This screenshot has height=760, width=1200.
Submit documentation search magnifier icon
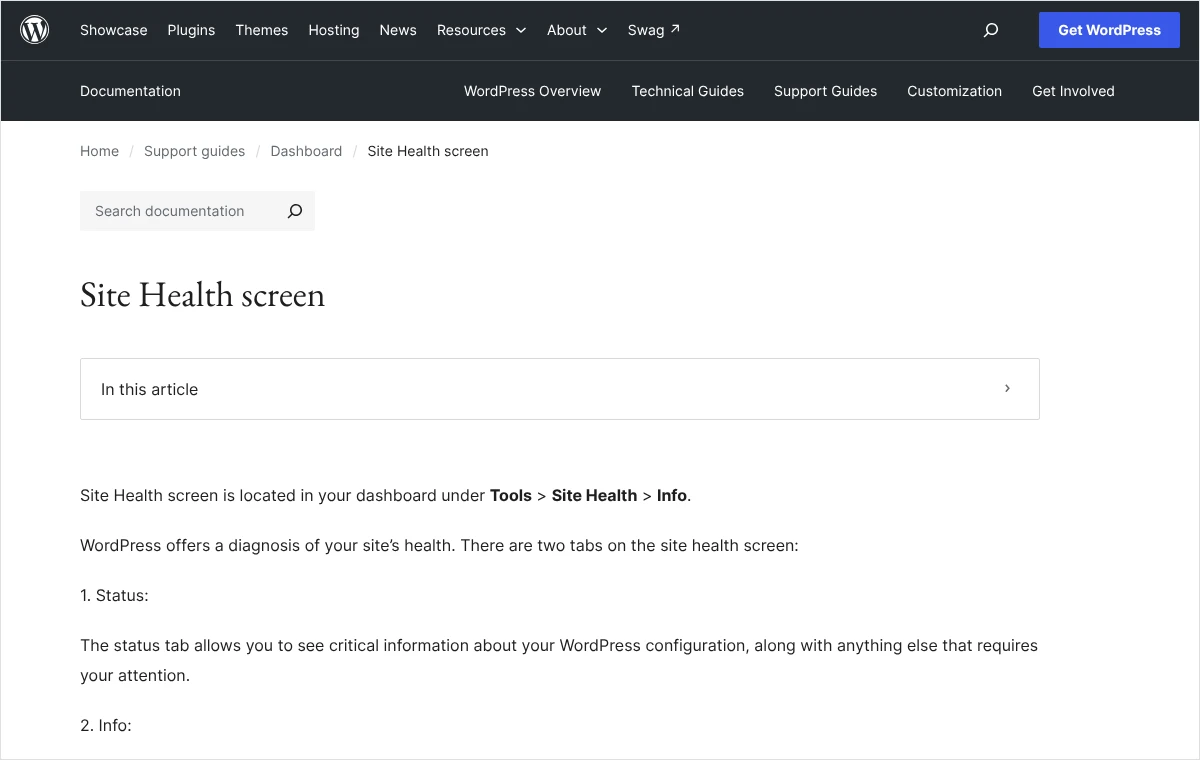click(295, 211)
